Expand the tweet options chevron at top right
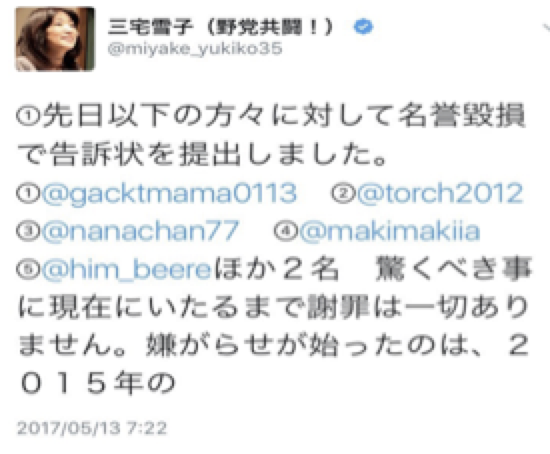The height and width of the screenshot is (454, 550). click(546, 27)
